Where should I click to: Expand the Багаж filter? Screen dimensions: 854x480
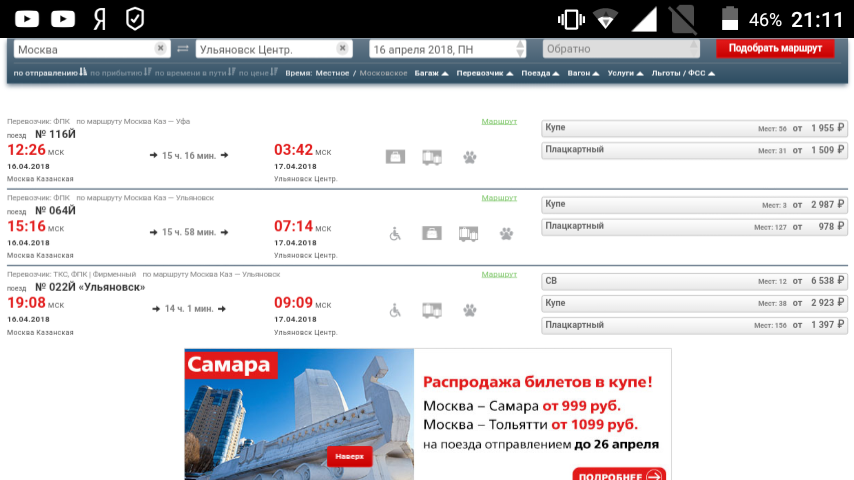click(431, 73)
